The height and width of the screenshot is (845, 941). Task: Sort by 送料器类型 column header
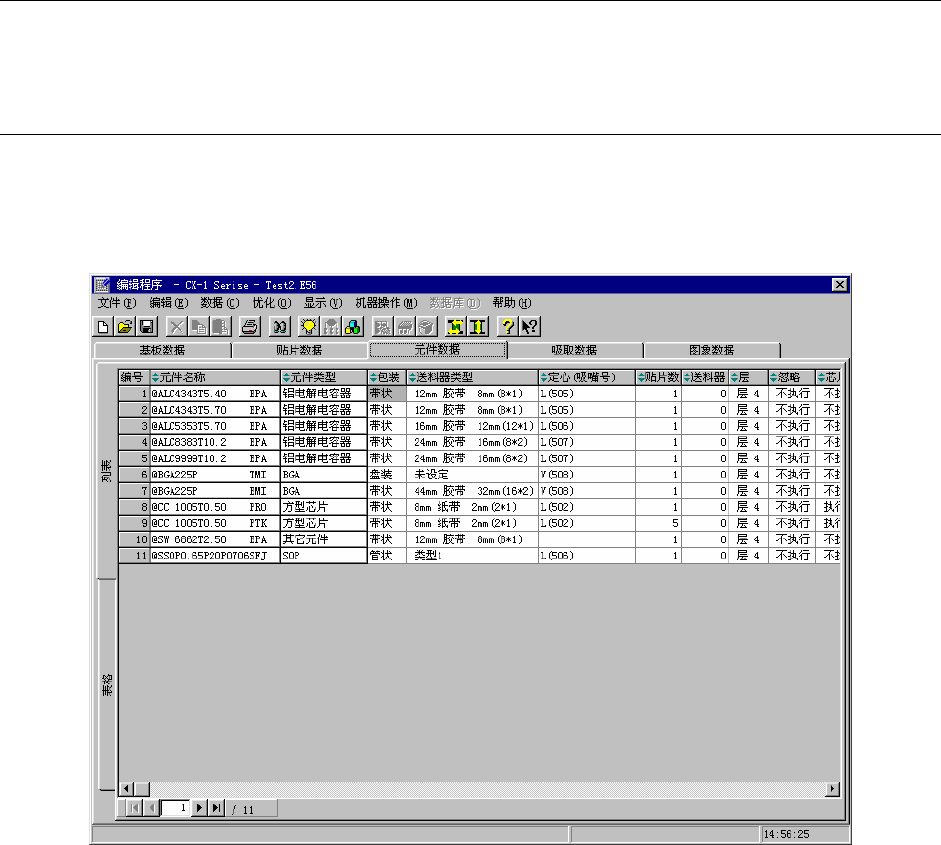[x=472, y=377]
